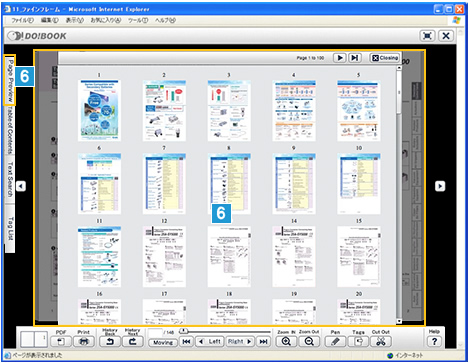This screenshot has width=470, height=363.
Task: Expand the Tag List side tab
Action: 10,228
